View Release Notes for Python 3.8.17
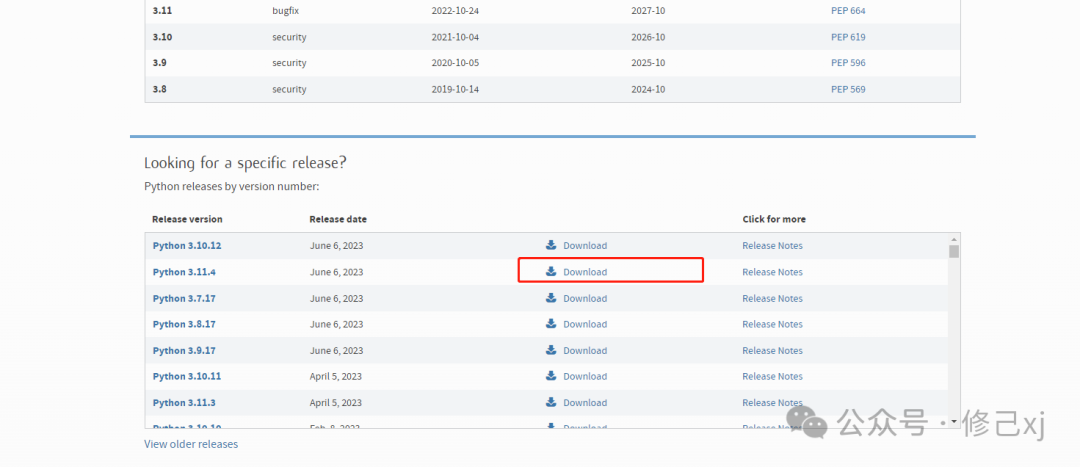 coord(772,324)
